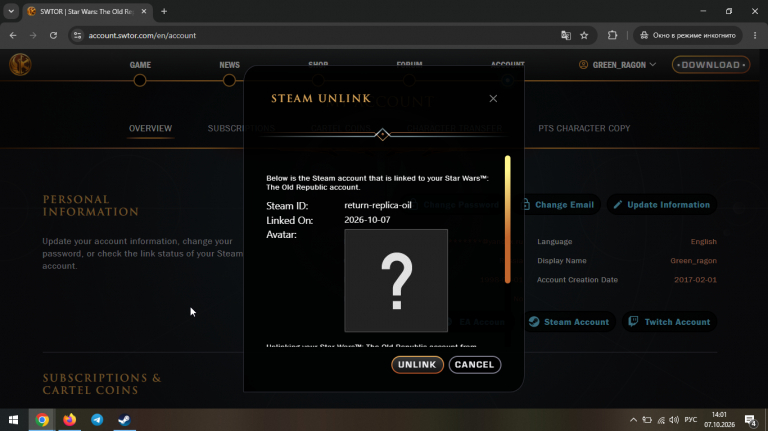Switch to the PTS CHARACTER COPY tab
Image resolution: width=768 pixels, height=431 pixels.
[584, 128]
